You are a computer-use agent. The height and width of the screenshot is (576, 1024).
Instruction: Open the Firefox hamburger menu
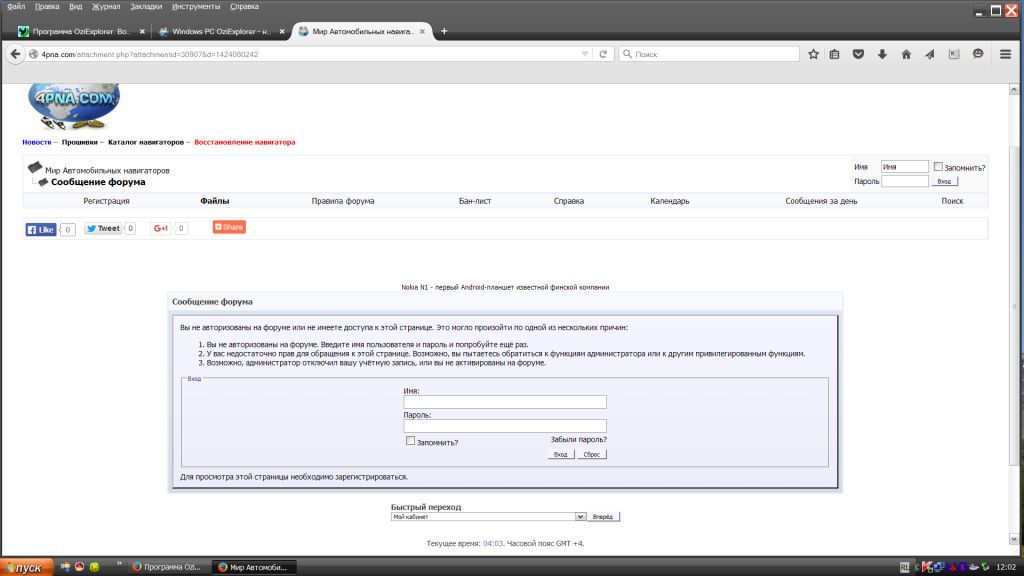pyautogui.click(x=1006, y=54)
